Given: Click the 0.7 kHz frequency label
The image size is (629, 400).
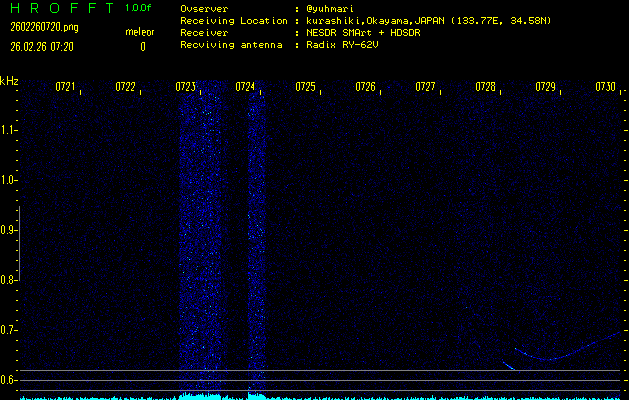Looking at the screenshot, I should pos(9,330).
